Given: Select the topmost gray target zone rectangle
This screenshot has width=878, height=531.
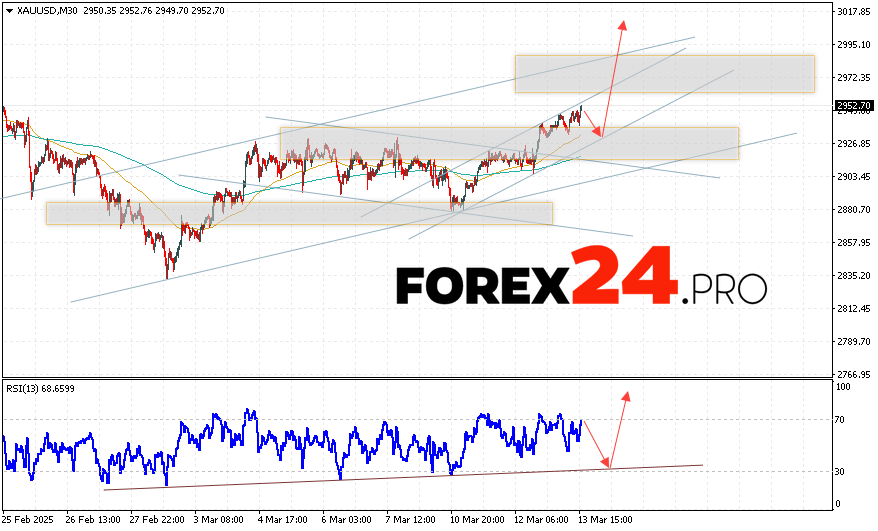Looking at the screenshot, I should pos(664,73).
